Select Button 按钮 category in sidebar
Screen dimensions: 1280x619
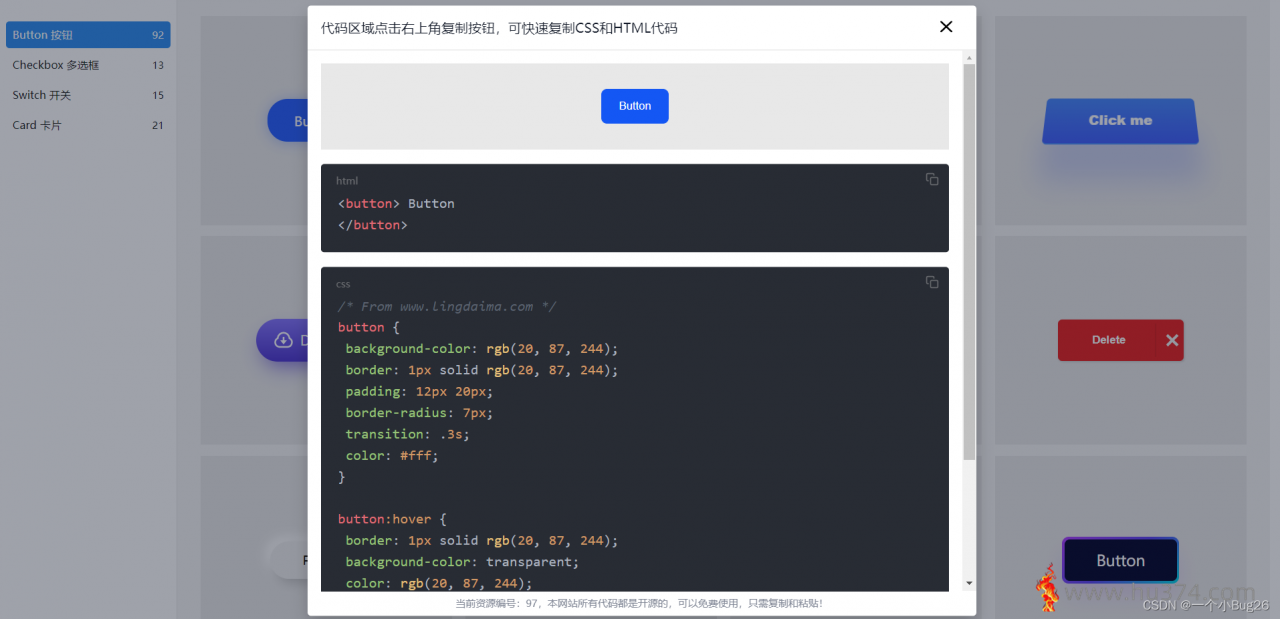click(x=88, y=35)
